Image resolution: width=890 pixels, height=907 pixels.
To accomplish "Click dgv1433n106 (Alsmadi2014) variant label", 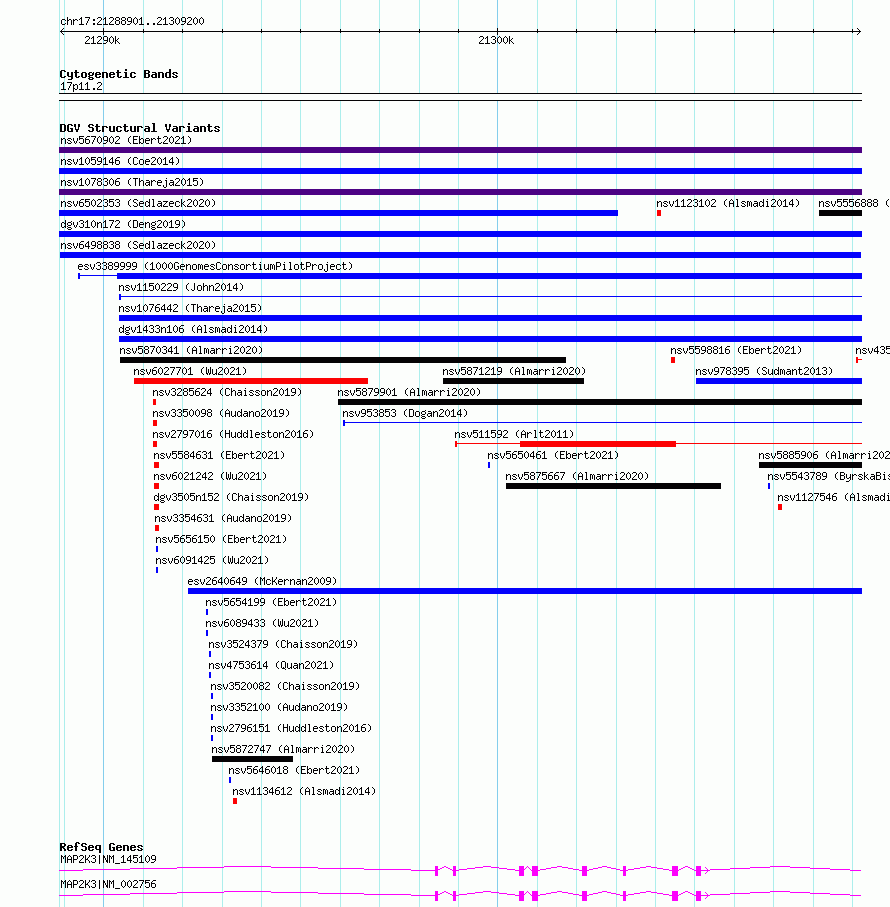I will [193, 329].
